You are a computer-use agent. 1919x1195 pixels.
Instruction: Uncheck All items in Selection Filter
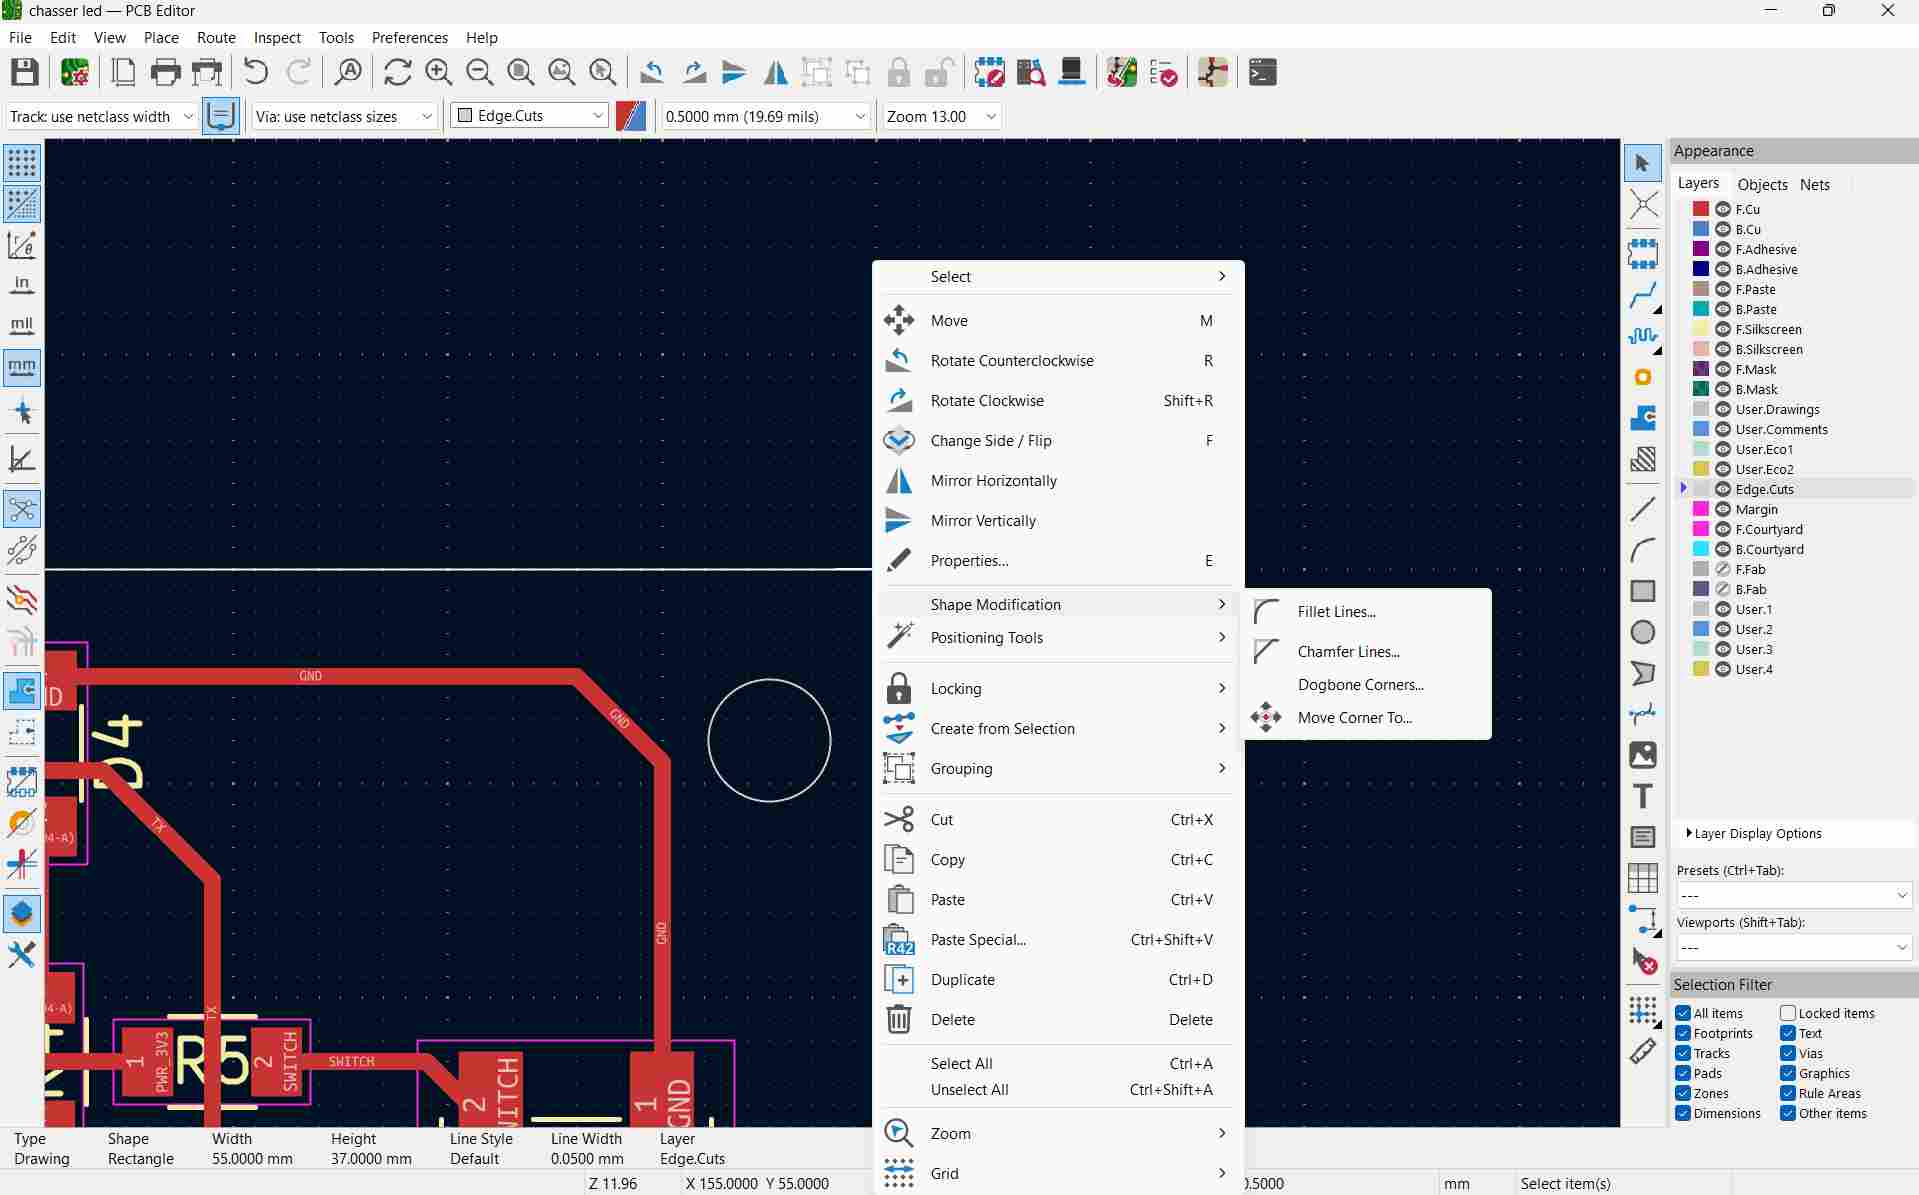(1683, 1013)
